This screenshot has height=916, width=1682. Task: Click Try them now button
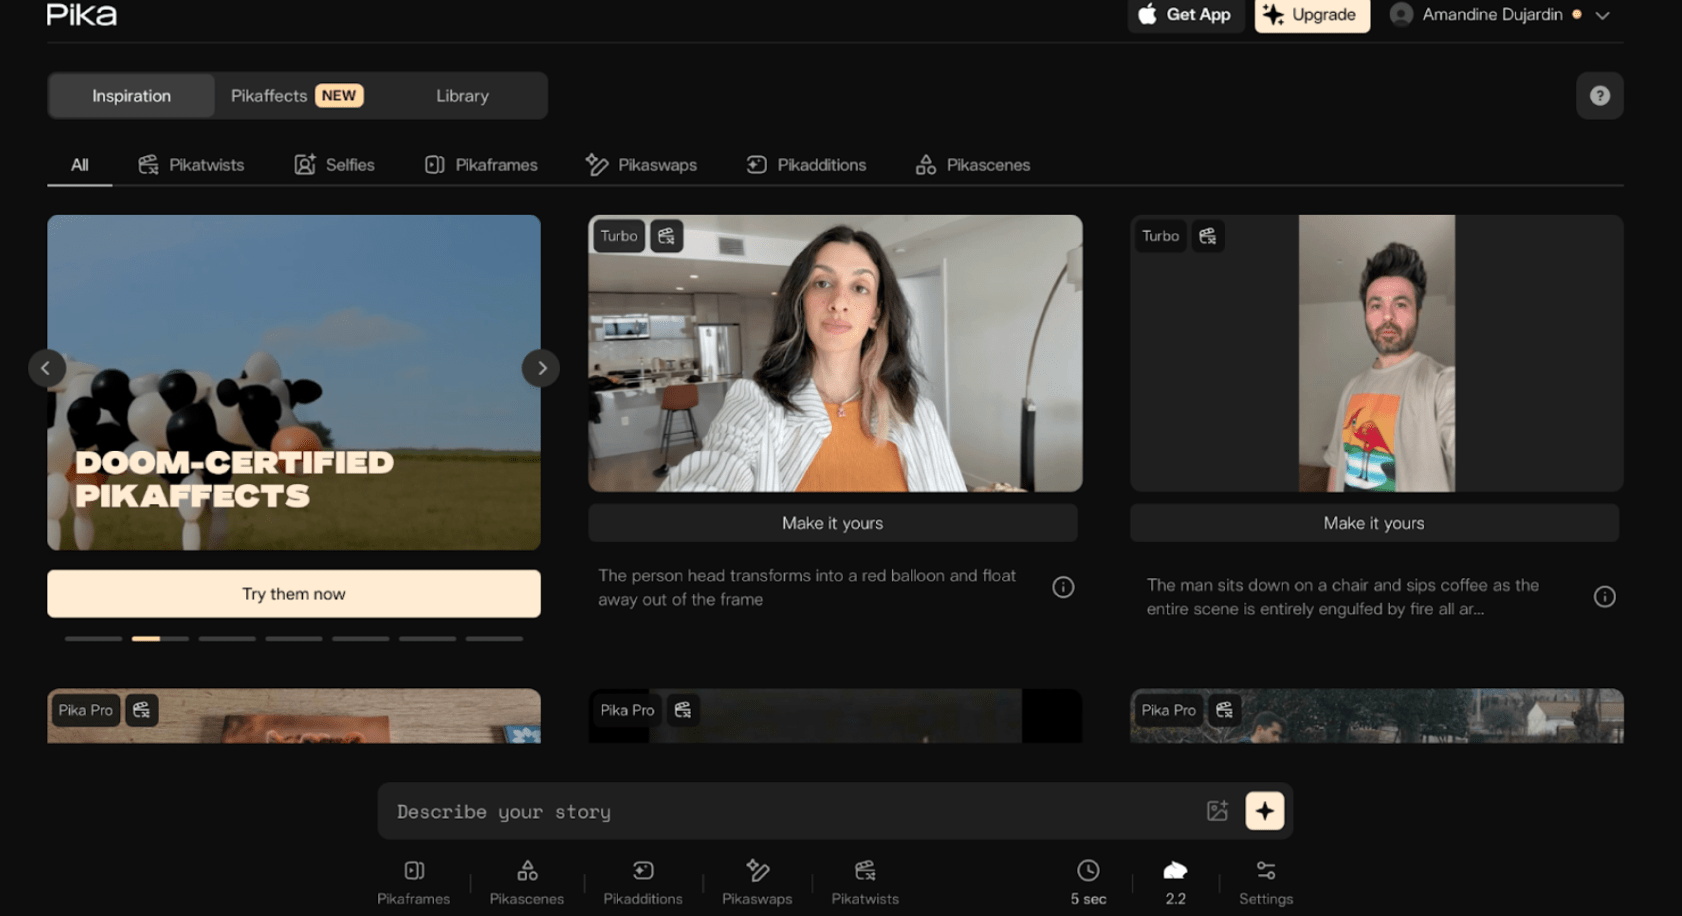tap(294, 594)
